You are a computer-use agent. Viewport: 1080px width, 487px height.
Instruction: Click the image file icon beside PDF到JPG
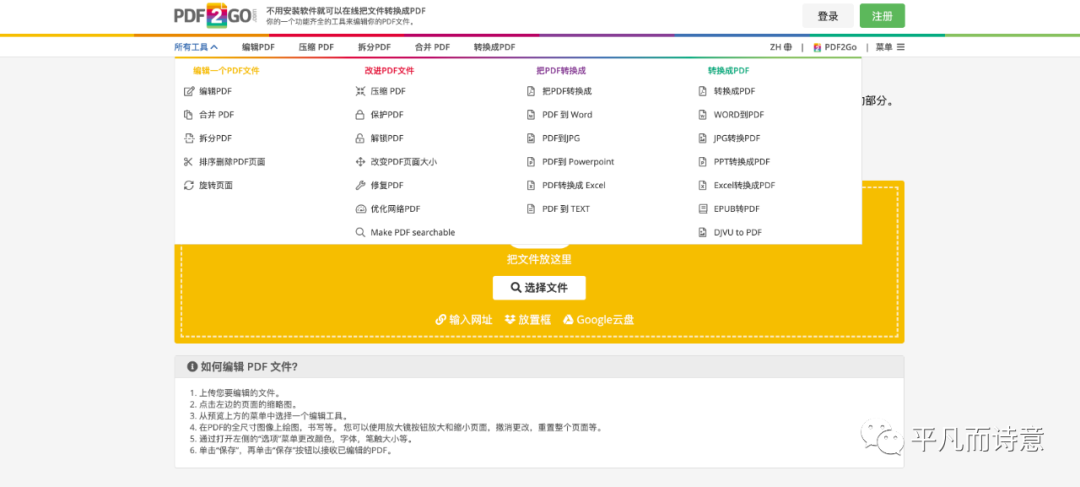(531, 138)
